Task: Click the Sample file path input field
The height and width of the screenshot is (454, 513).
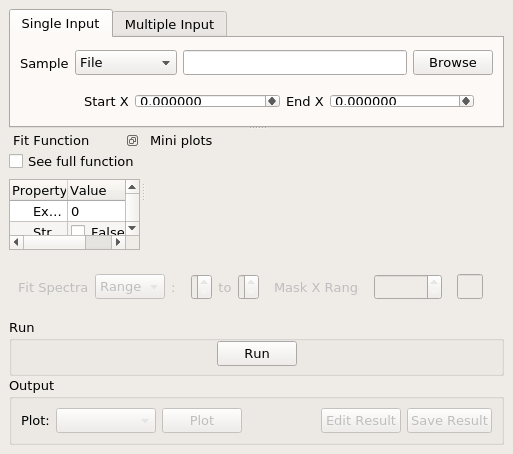Action: 295,63
